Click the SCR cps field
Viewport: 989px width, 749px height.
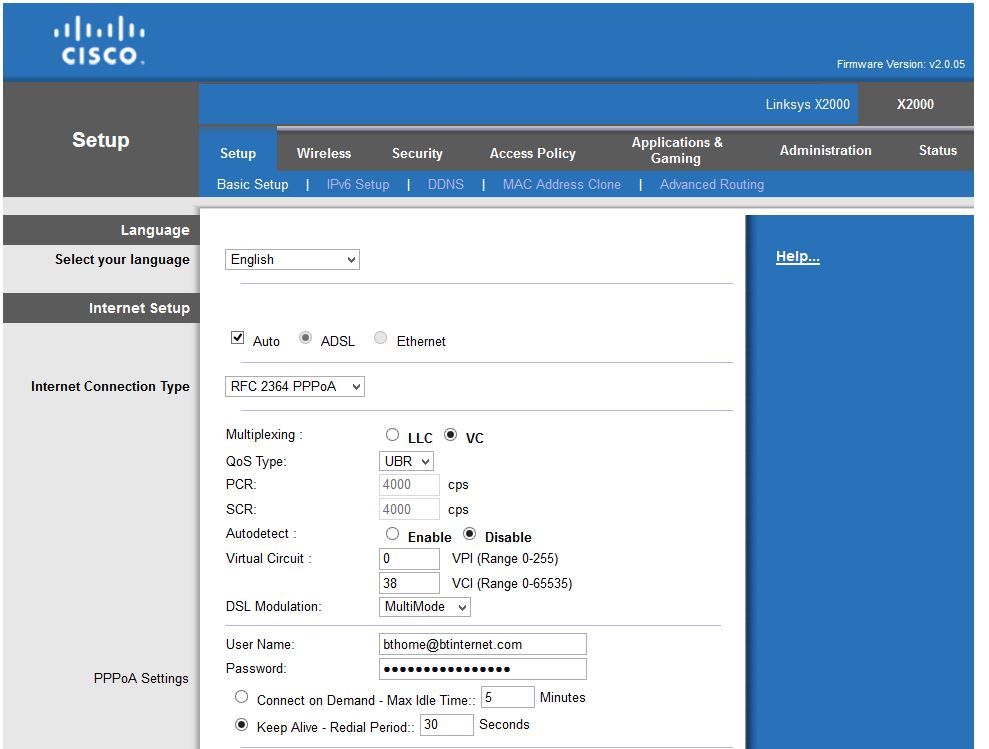coord(409,509)
